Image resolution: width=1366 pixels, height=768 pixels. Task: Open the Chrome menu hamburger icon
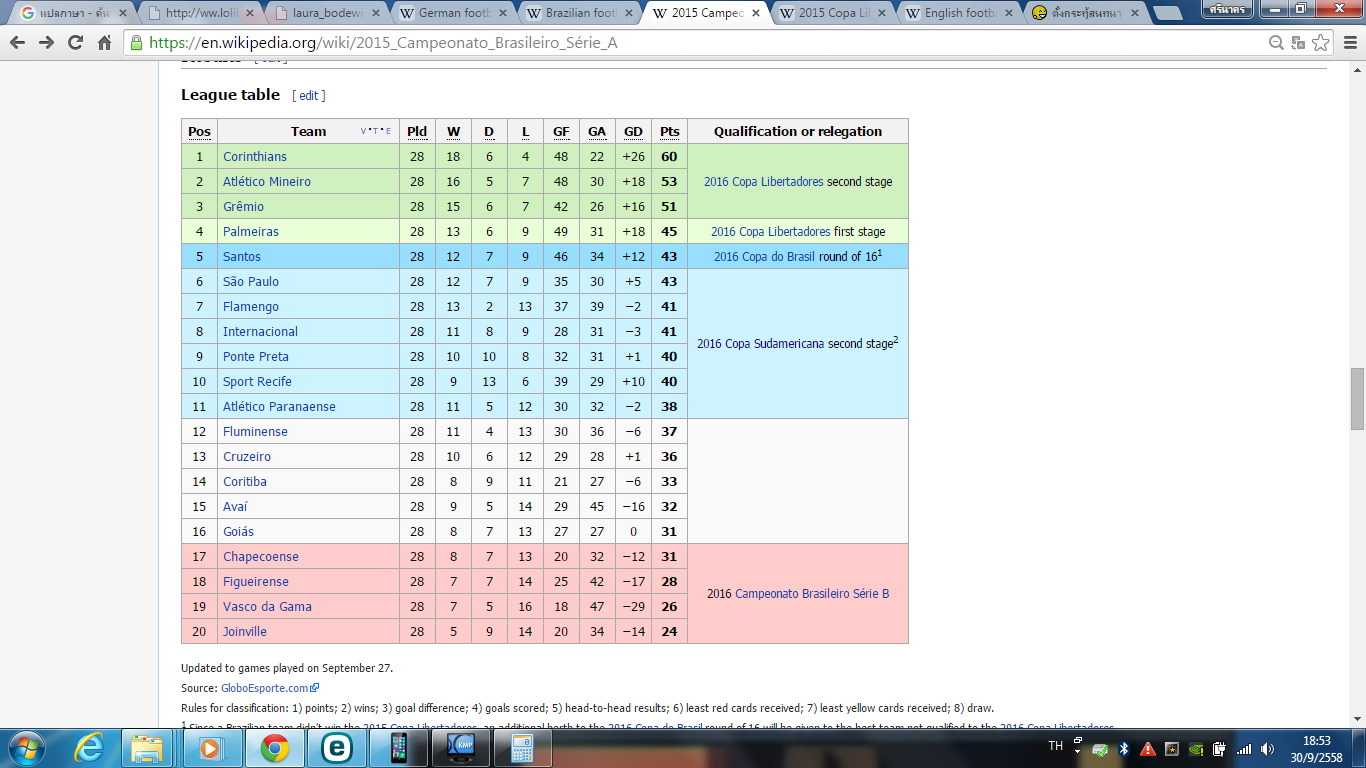coord(1348,43)
